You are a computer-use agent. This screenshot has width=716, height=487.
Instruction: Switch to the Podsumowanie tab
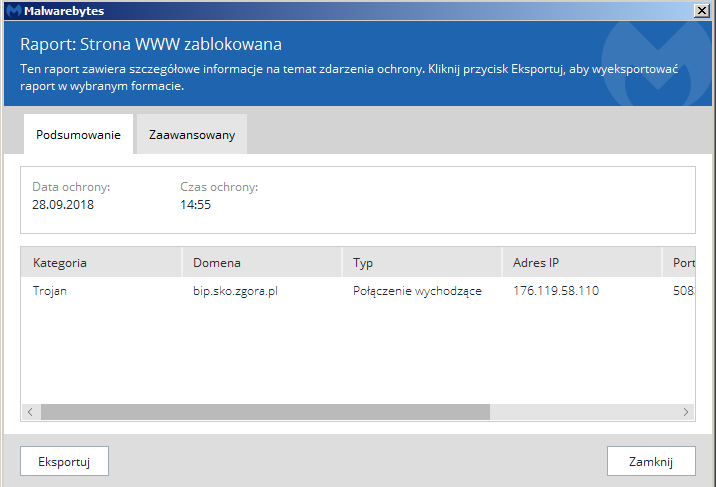click(78, 135)
